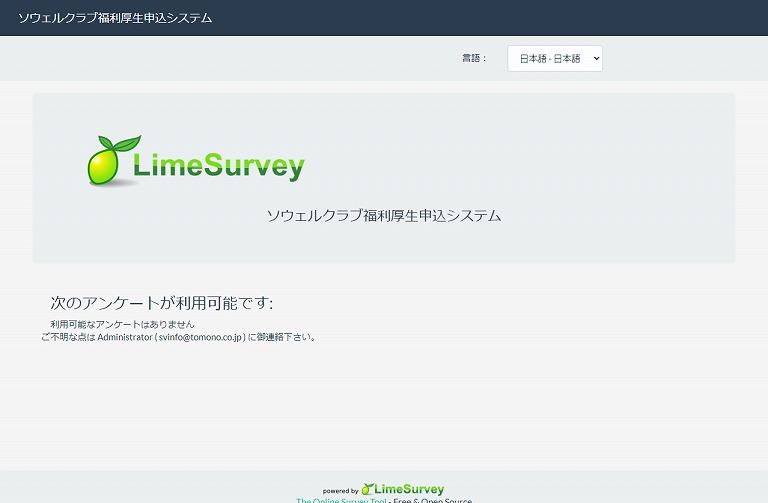Click the Administrator name in the contact line

point(125,337)
